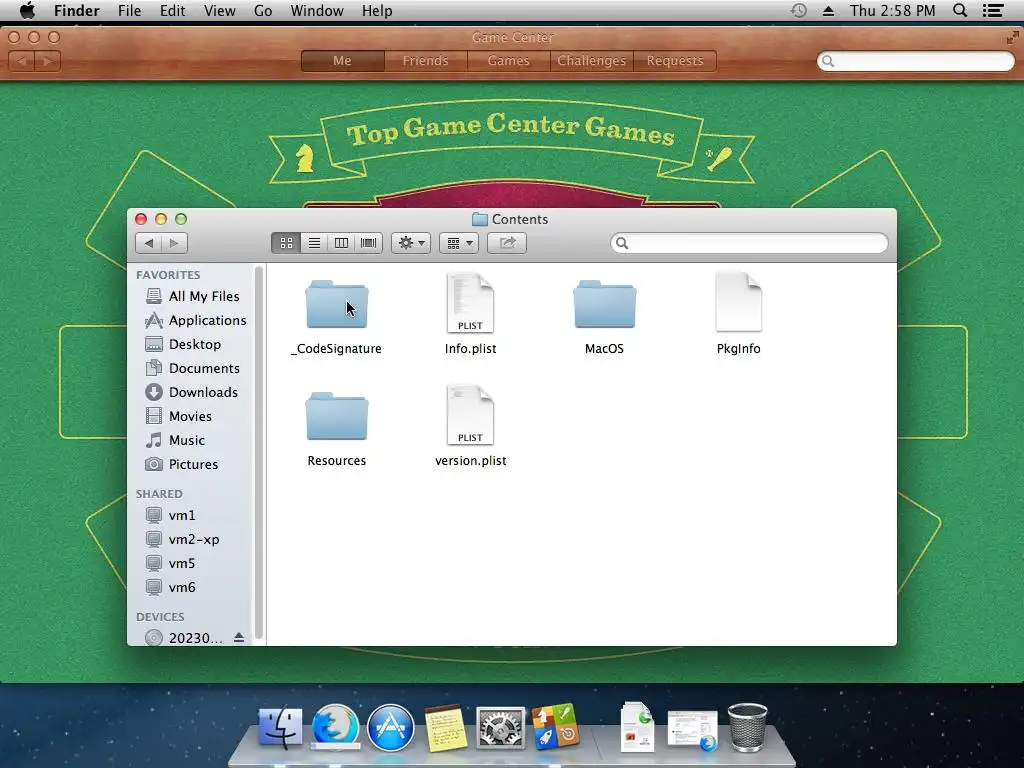Click the Finder sidebar scrollbar

click(259, 453)
